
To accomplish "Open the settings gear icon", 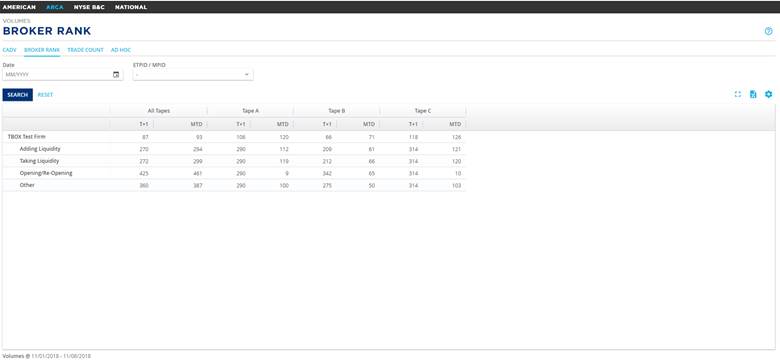I will [x=768, y=94].
